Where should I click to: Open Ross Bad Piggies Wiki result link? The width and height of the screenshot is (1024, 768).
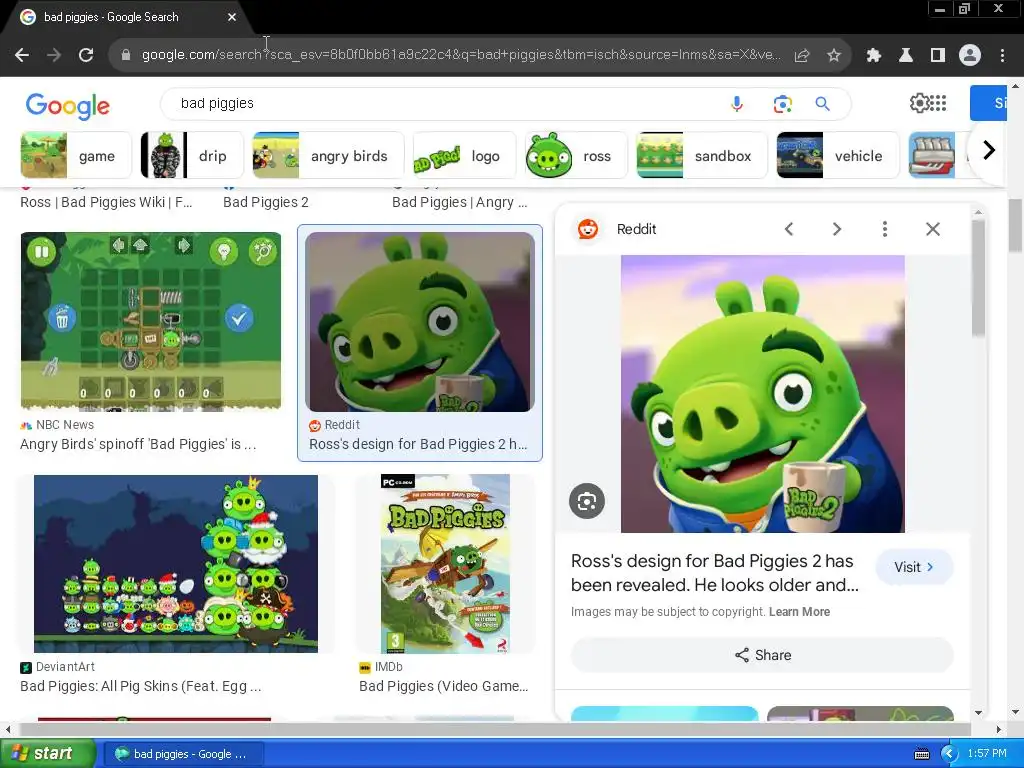[106, 202]
